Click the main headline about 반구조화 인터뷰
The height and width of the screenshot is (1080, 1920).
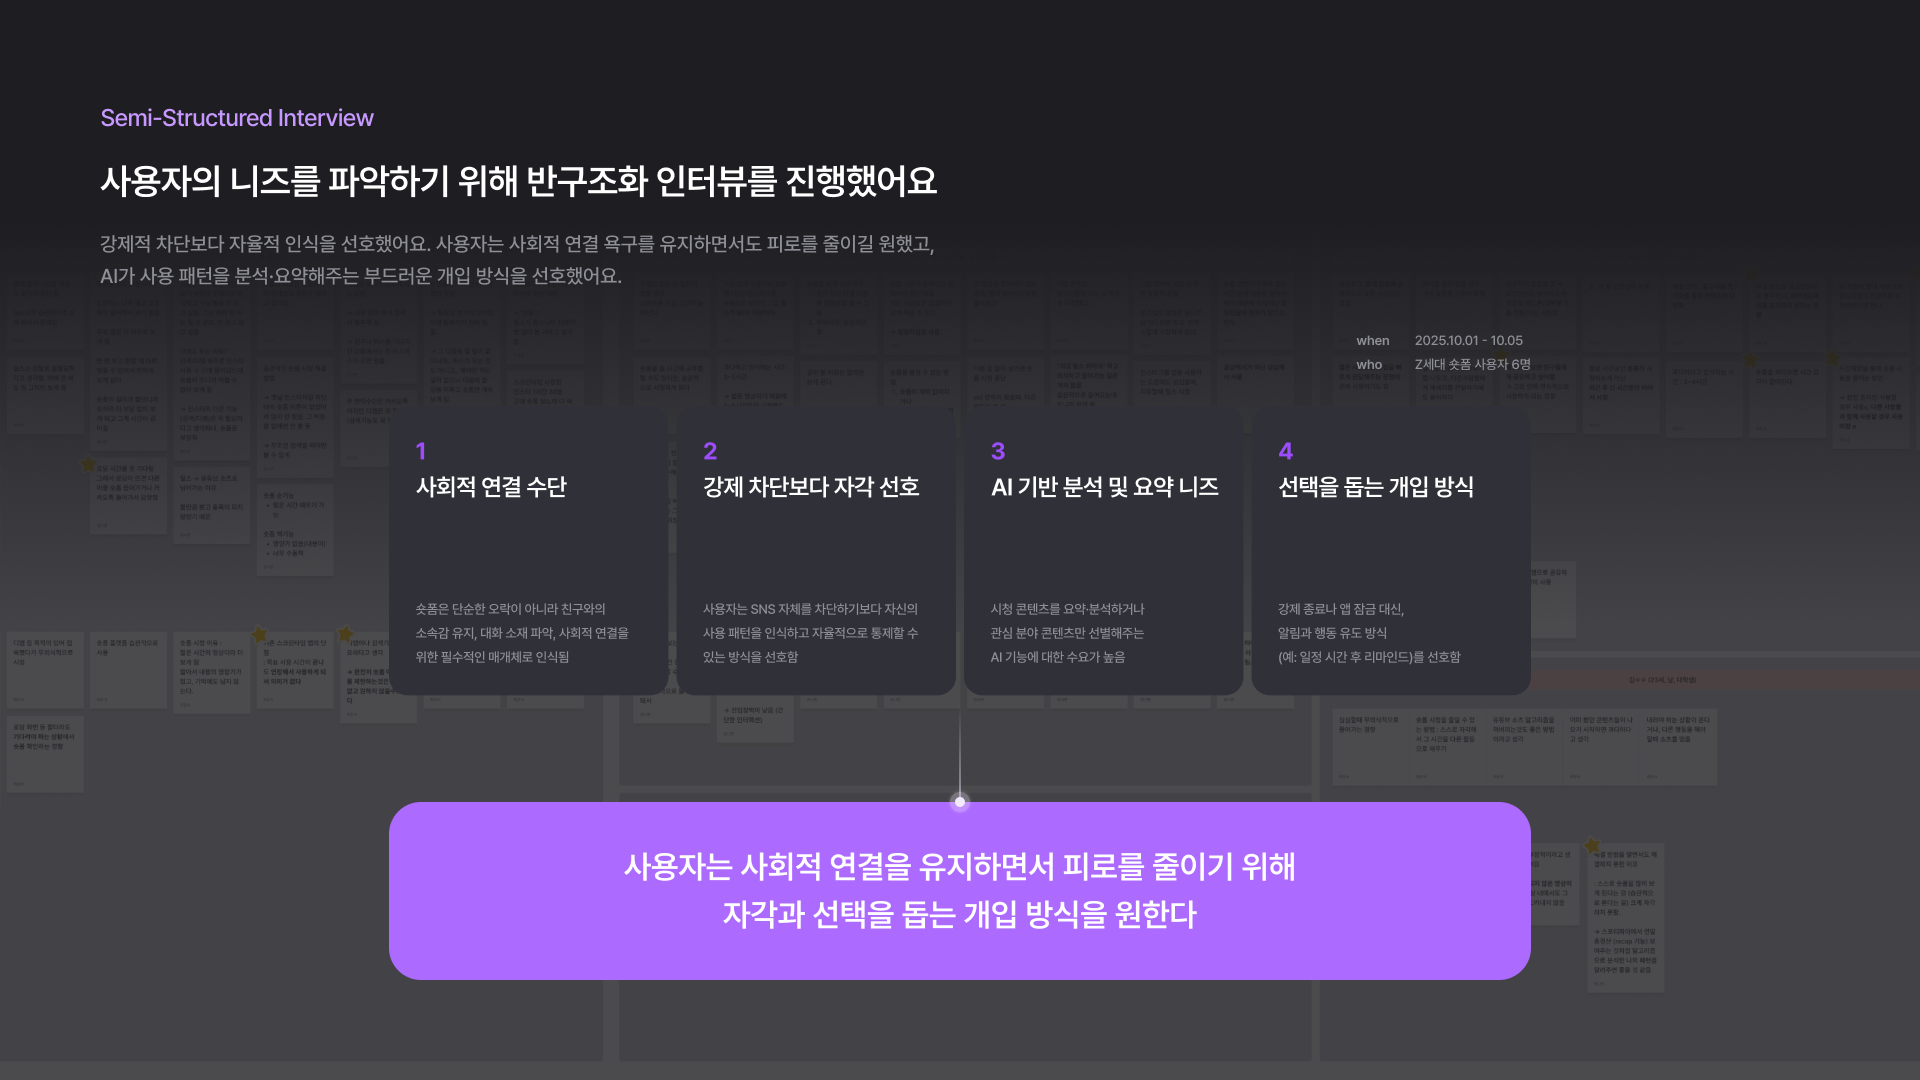point(518,181)
